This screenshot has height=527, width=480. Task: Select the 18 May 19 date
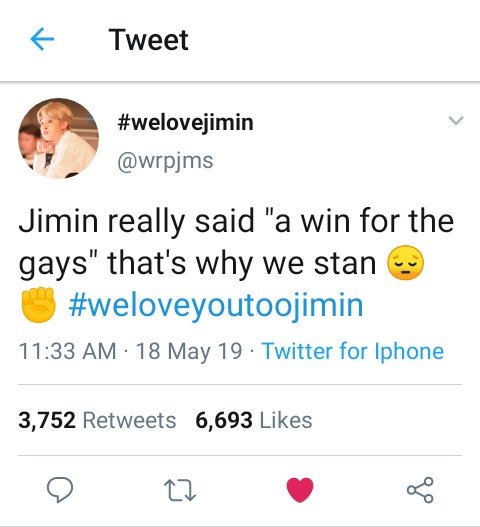coord(189,351)
